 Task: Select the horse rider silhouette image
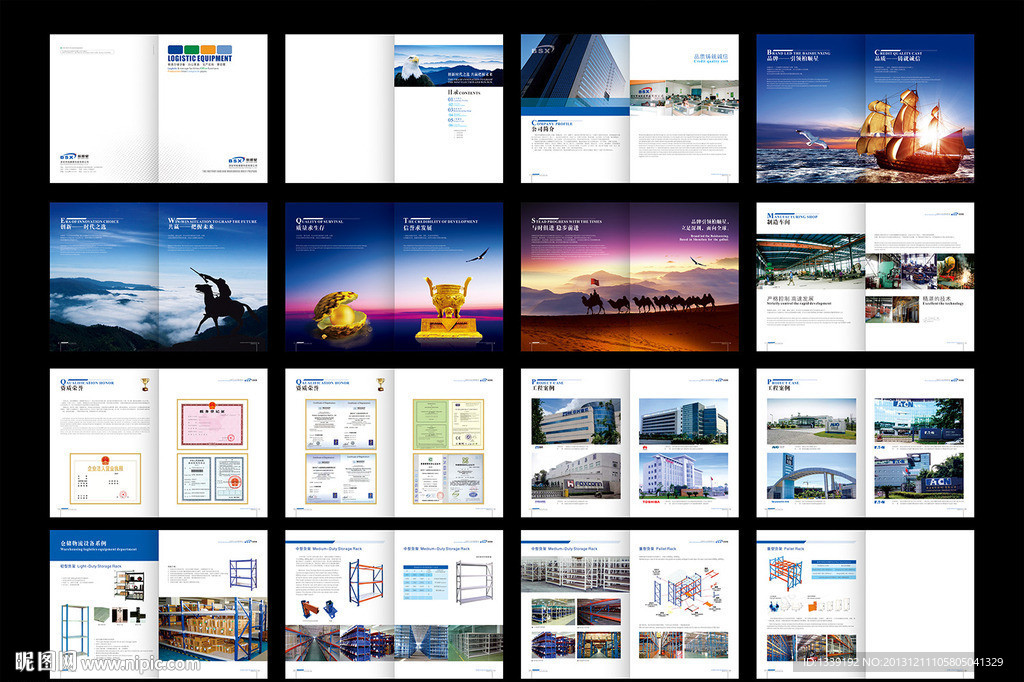tap(222, 304)
